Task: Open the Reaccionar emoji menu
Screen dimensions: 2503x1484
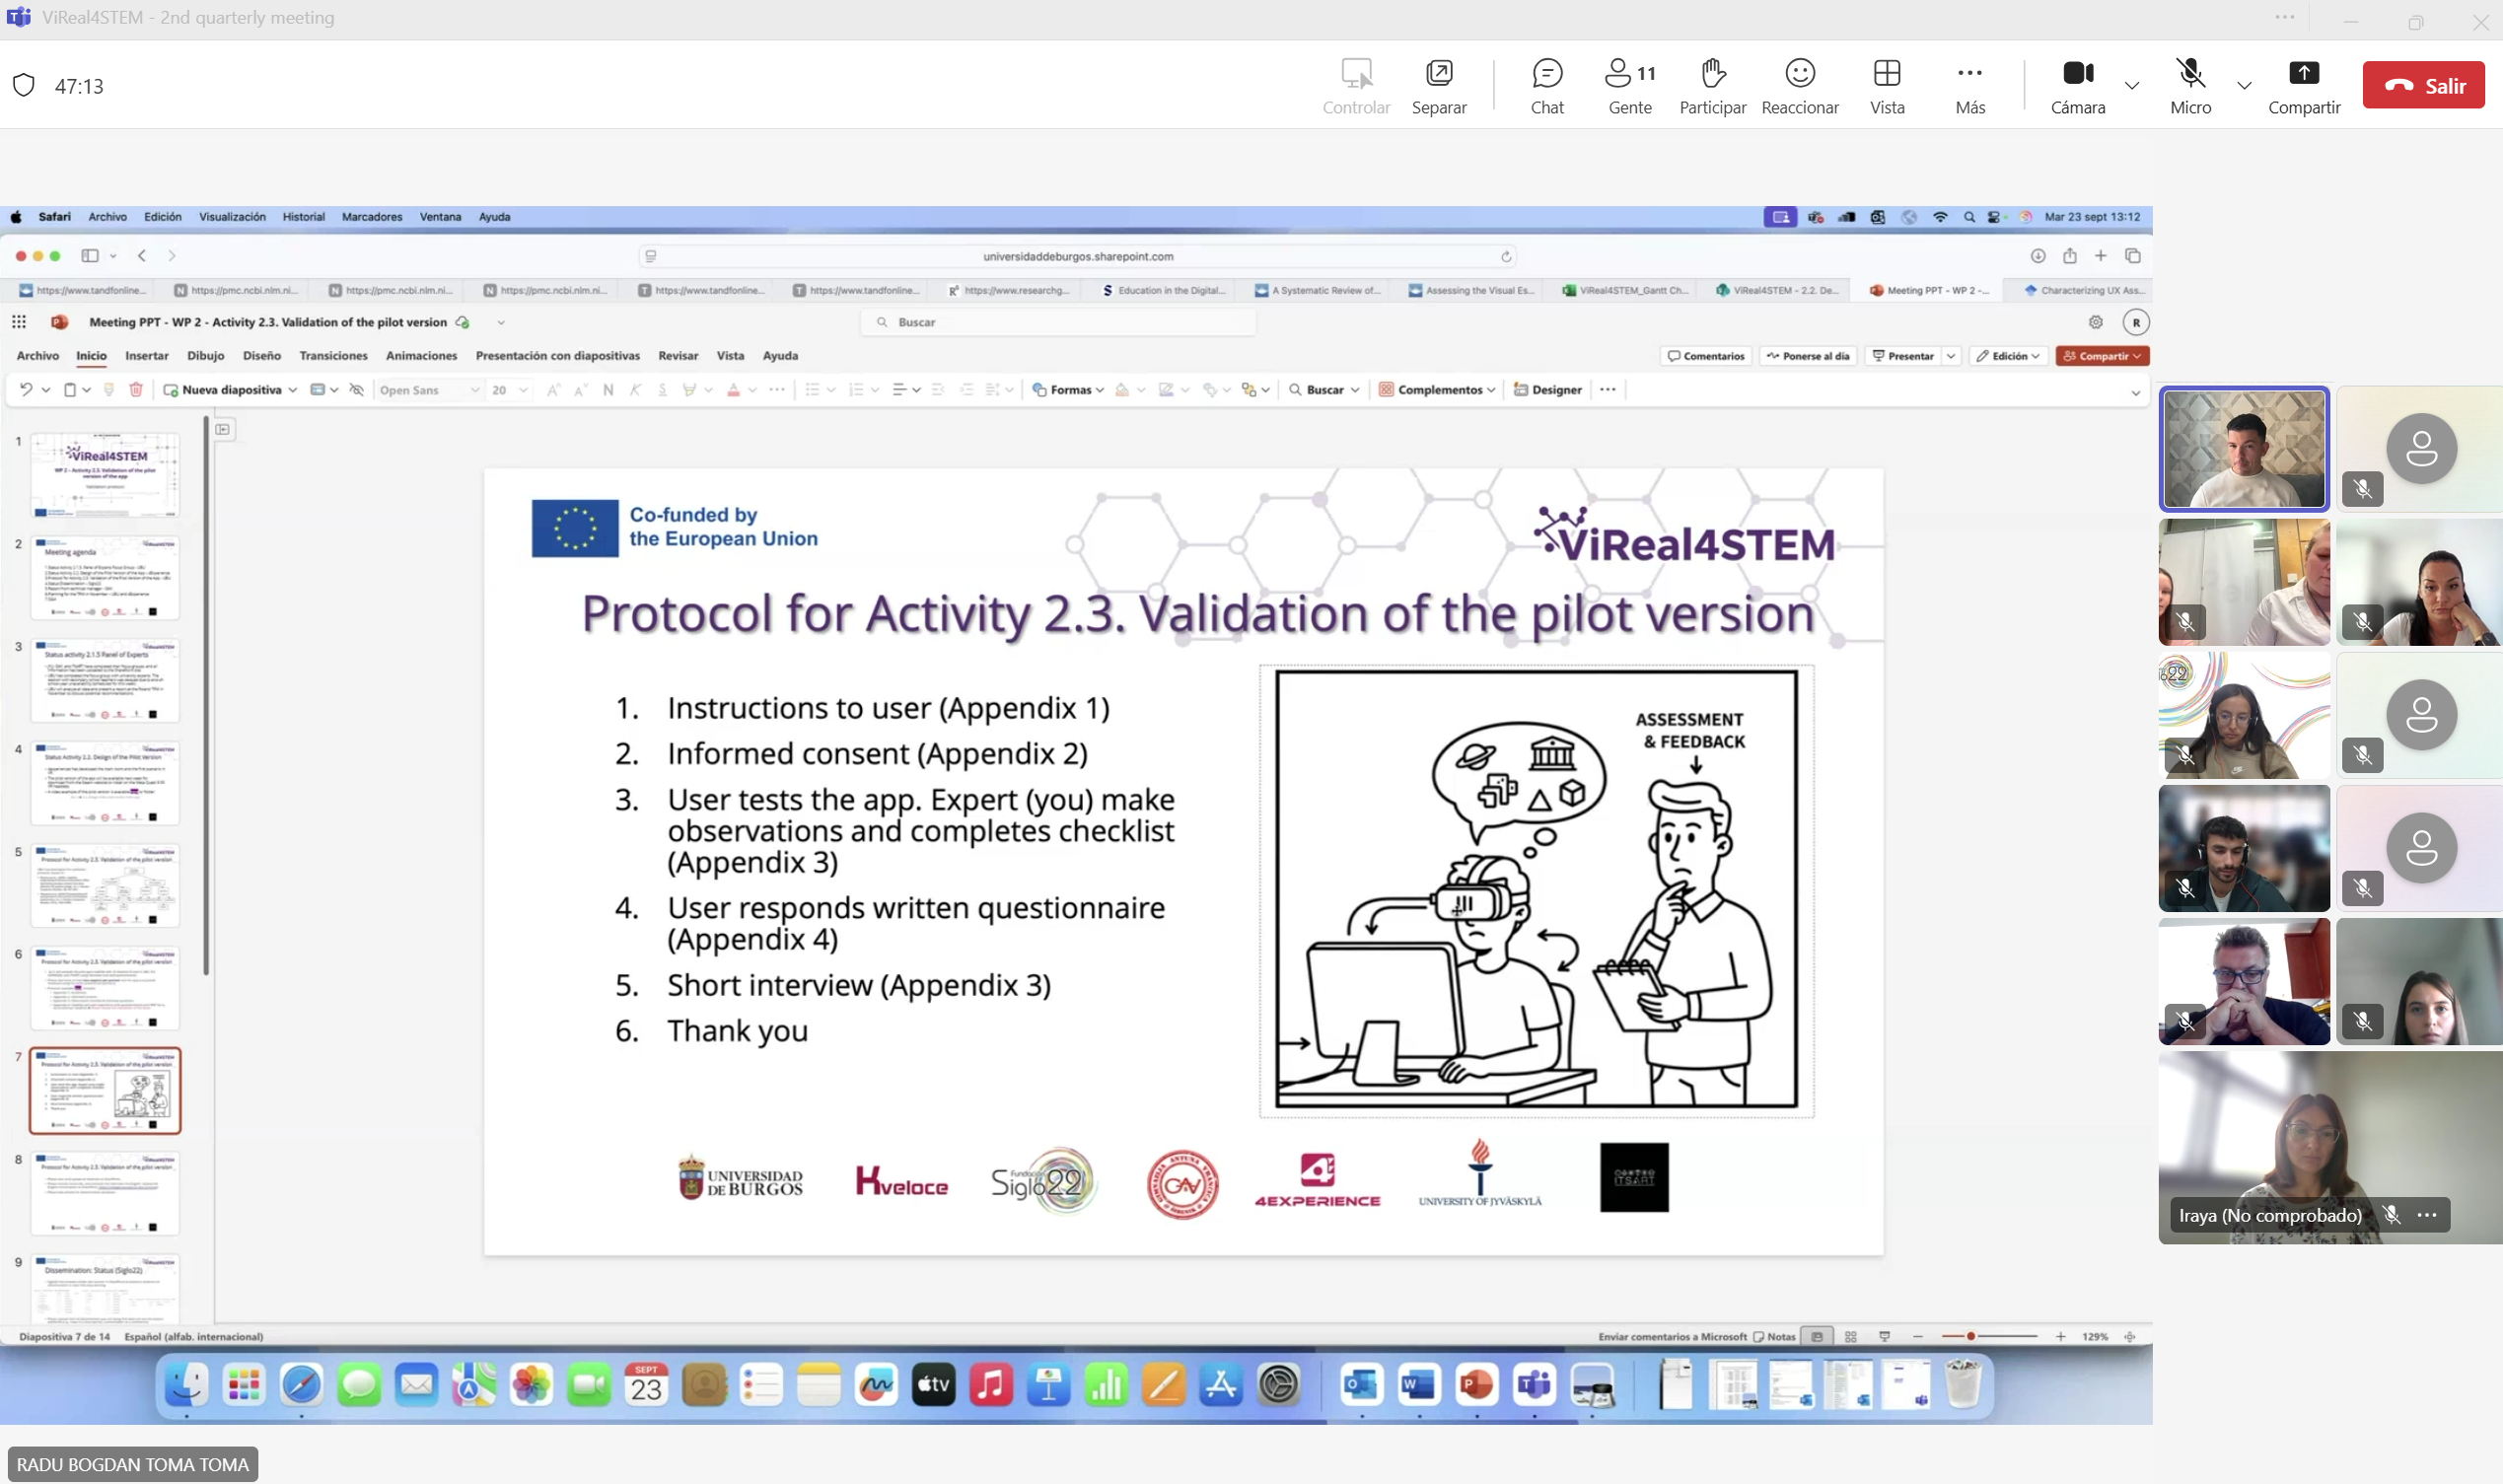Action: click(x=1799, y=85)
